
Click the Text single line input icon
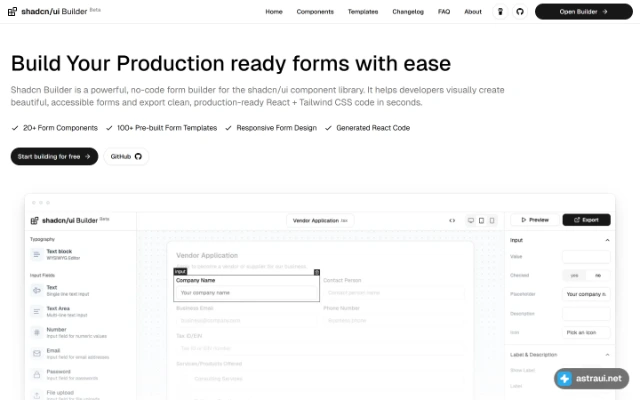37,291
